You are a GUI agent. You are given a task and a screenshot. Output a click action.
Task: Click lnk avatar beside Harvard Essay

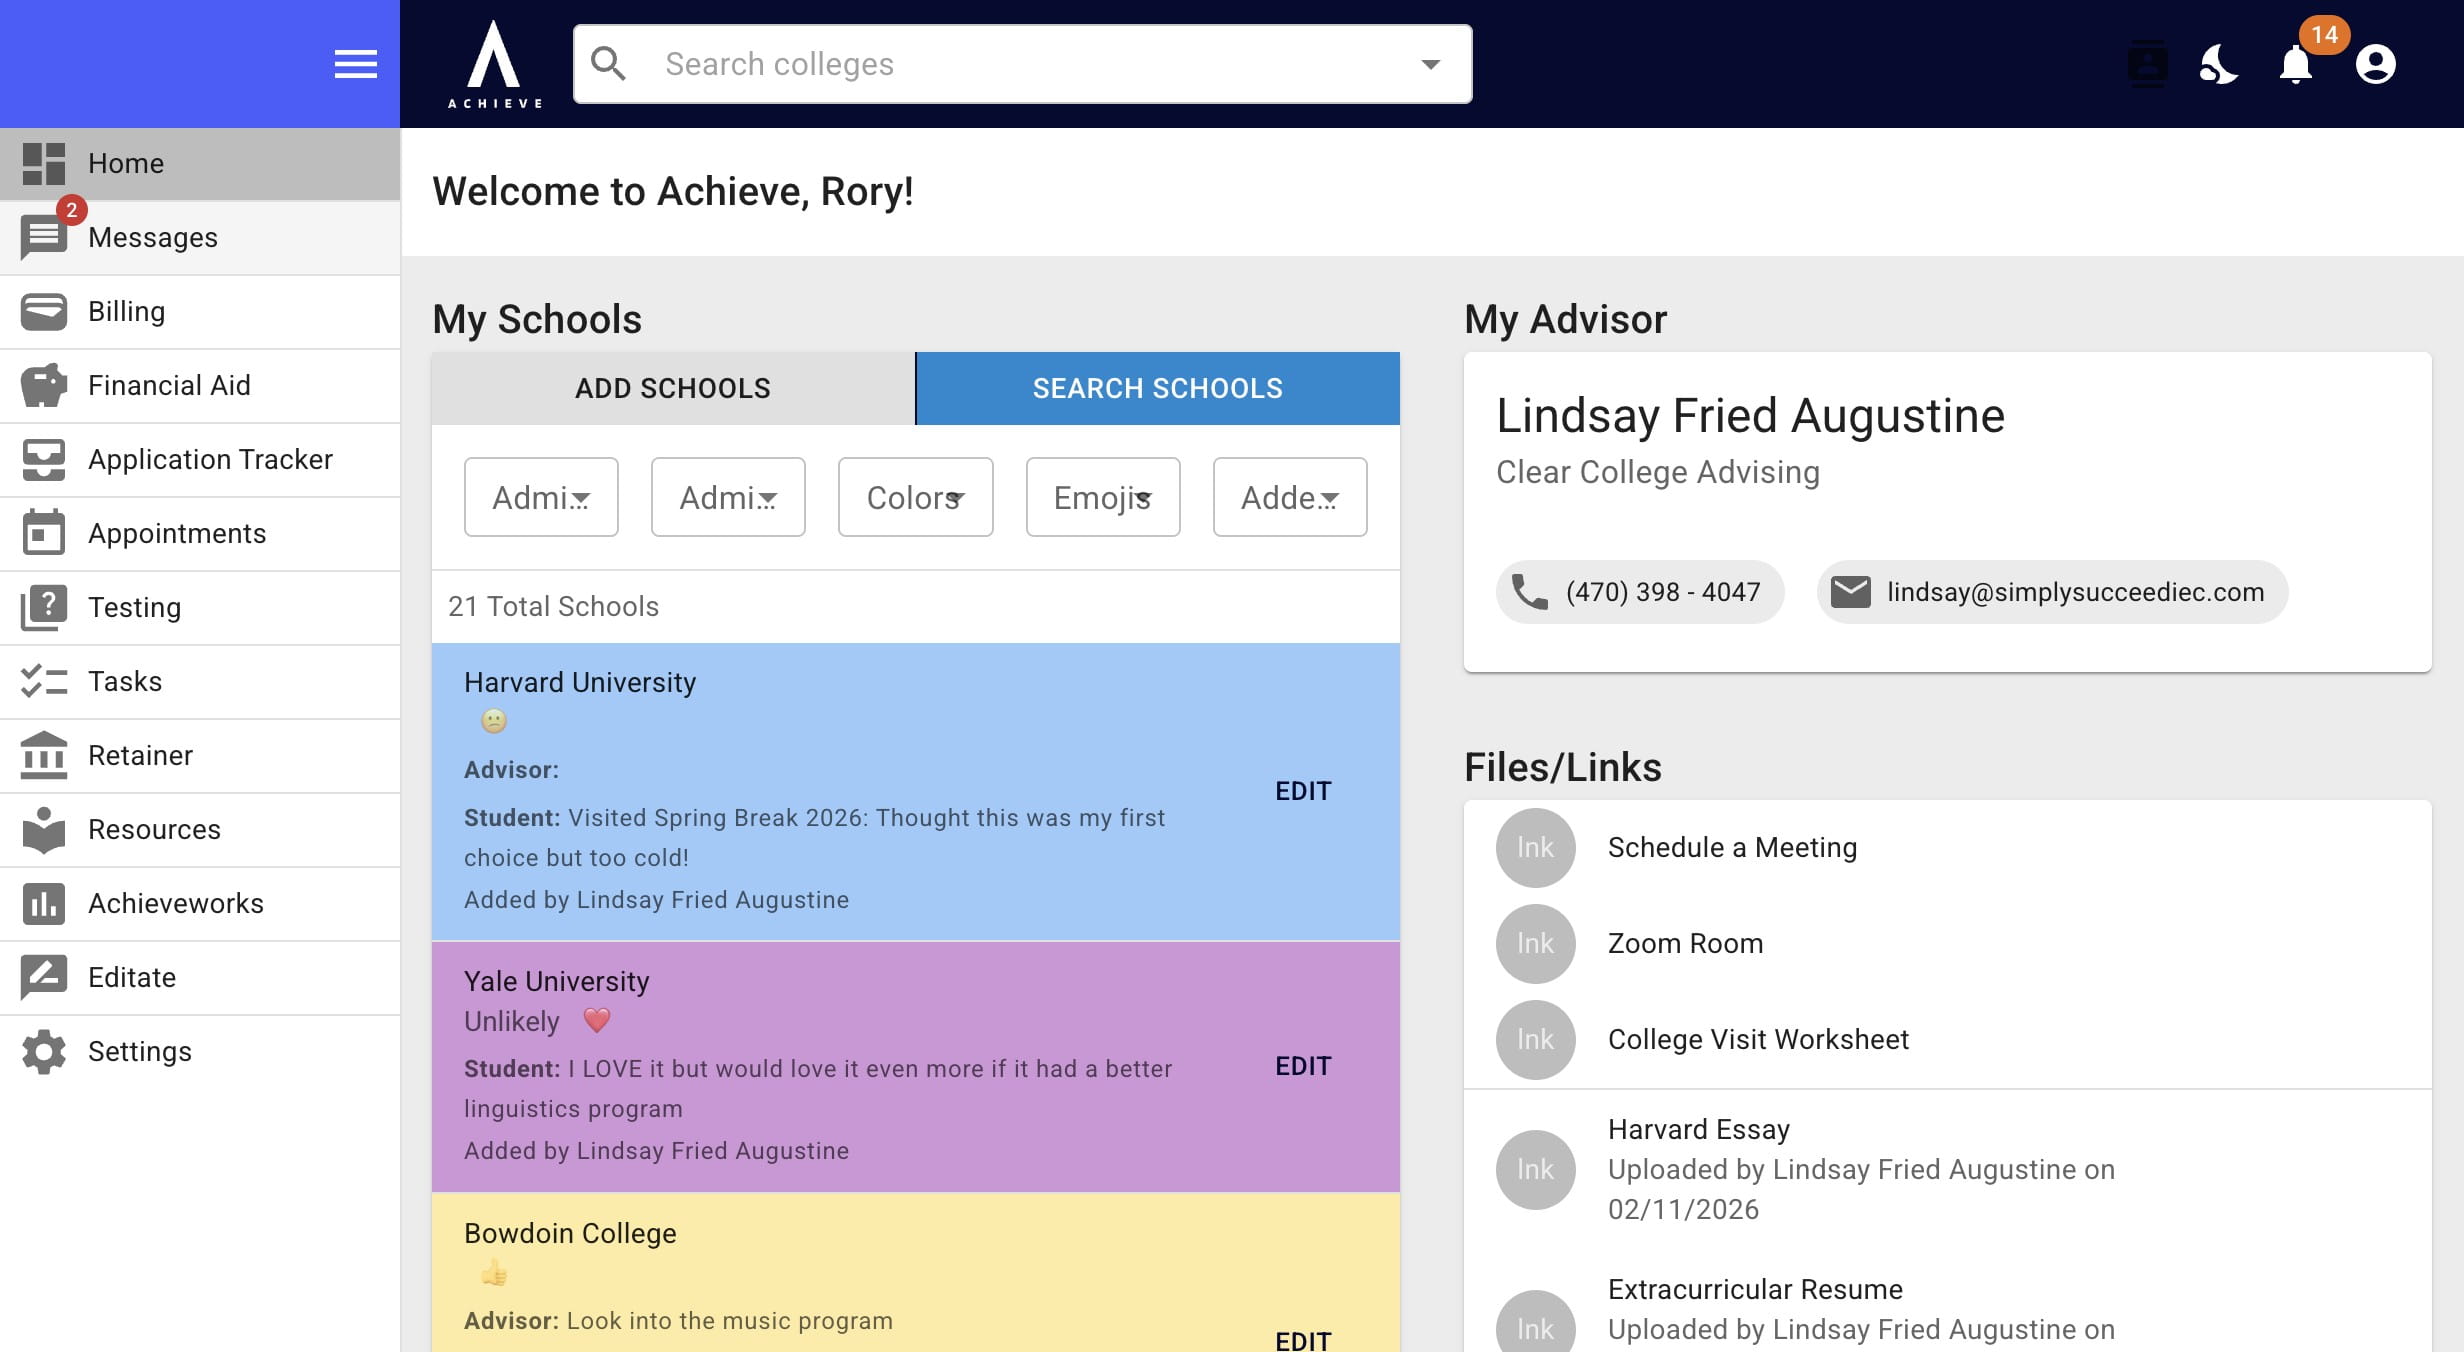(1535, 1170)
